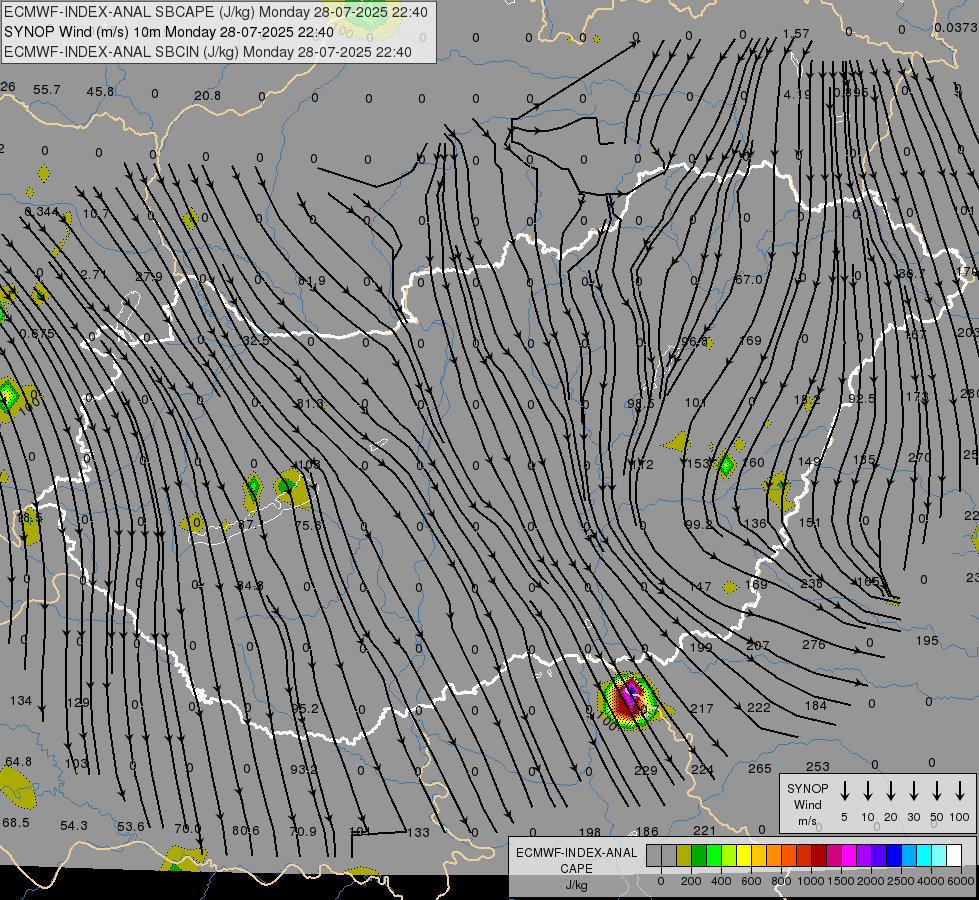Click the '1500' tick on CAPE scale
This screenshot has width=979, height=900.
(x=841, y=881)
